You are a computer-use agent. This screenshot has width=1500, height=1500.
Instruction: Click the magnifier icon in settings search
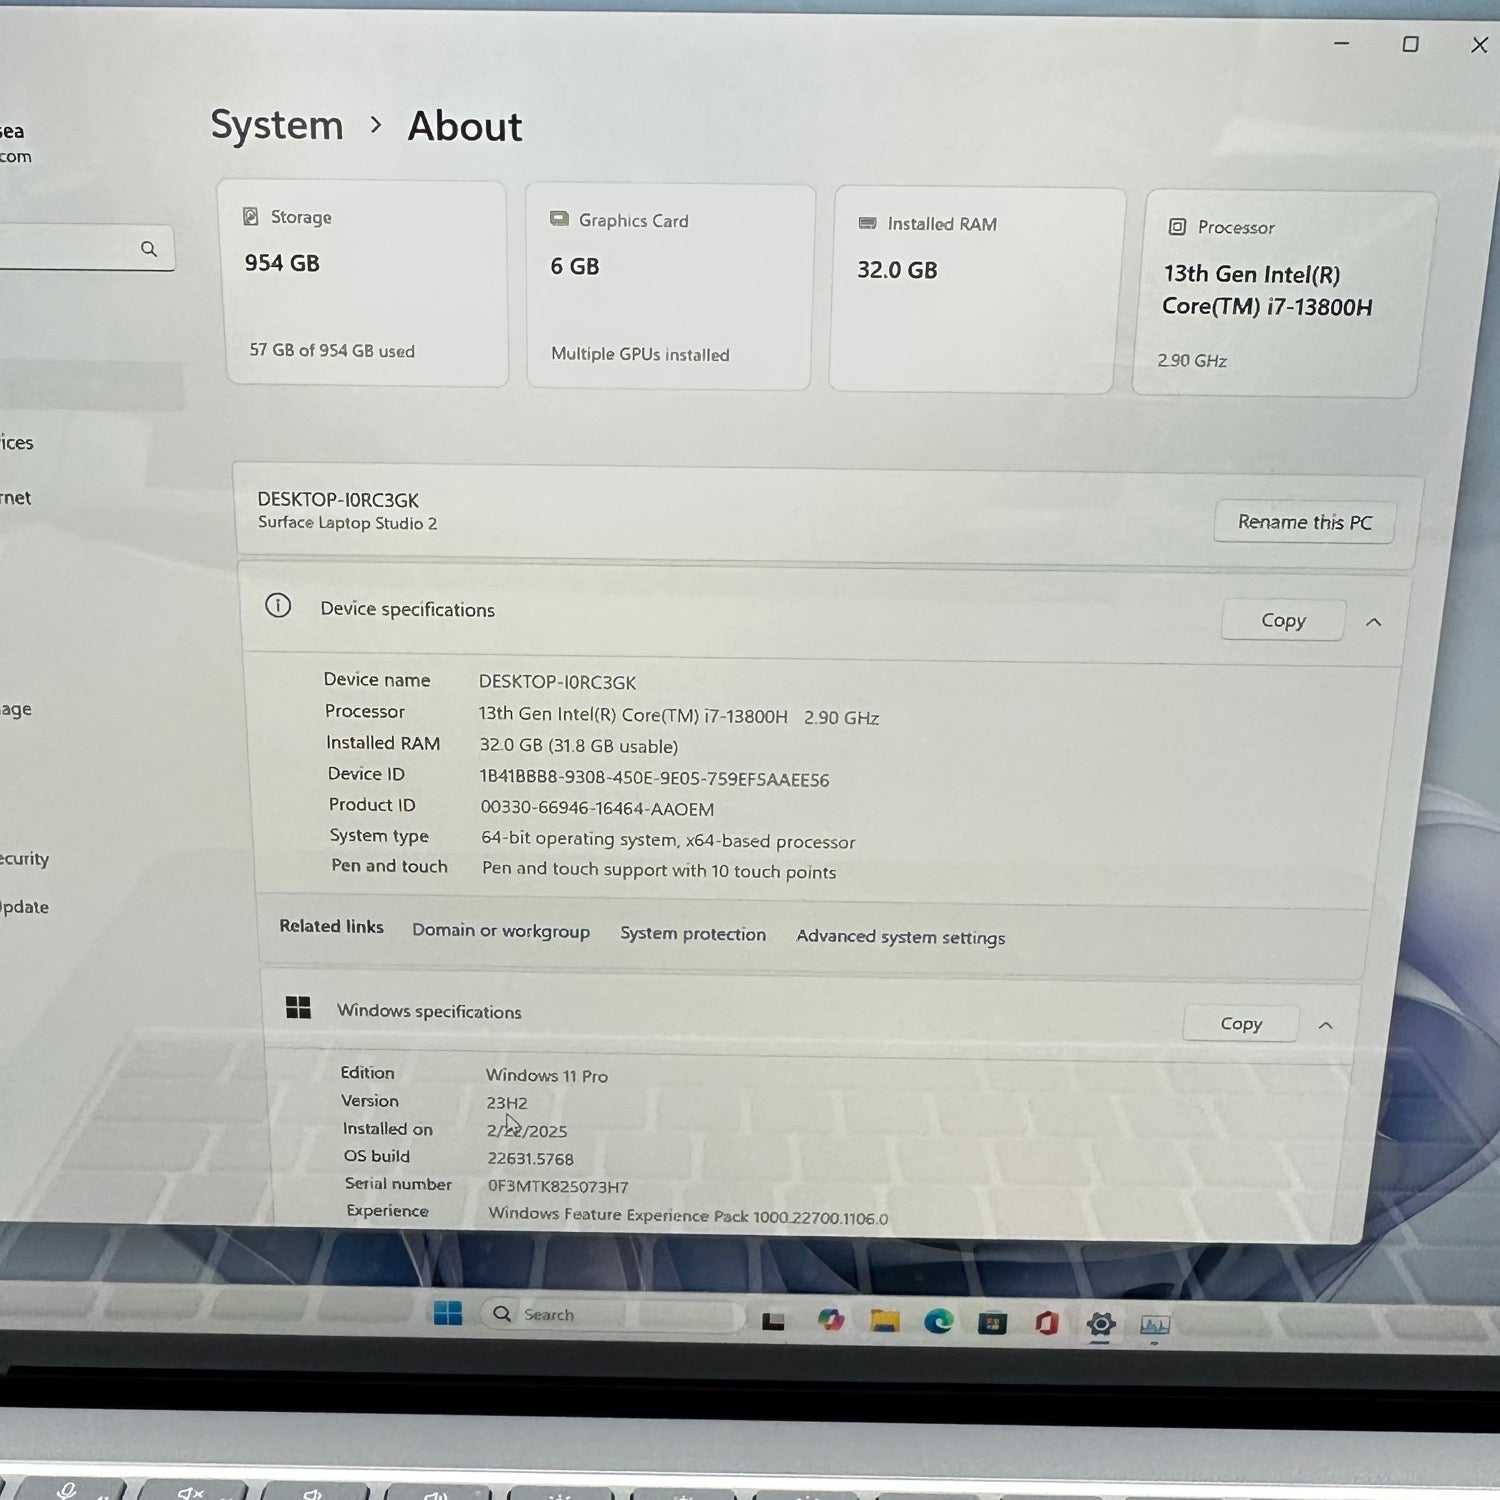[x=149, y=249]
